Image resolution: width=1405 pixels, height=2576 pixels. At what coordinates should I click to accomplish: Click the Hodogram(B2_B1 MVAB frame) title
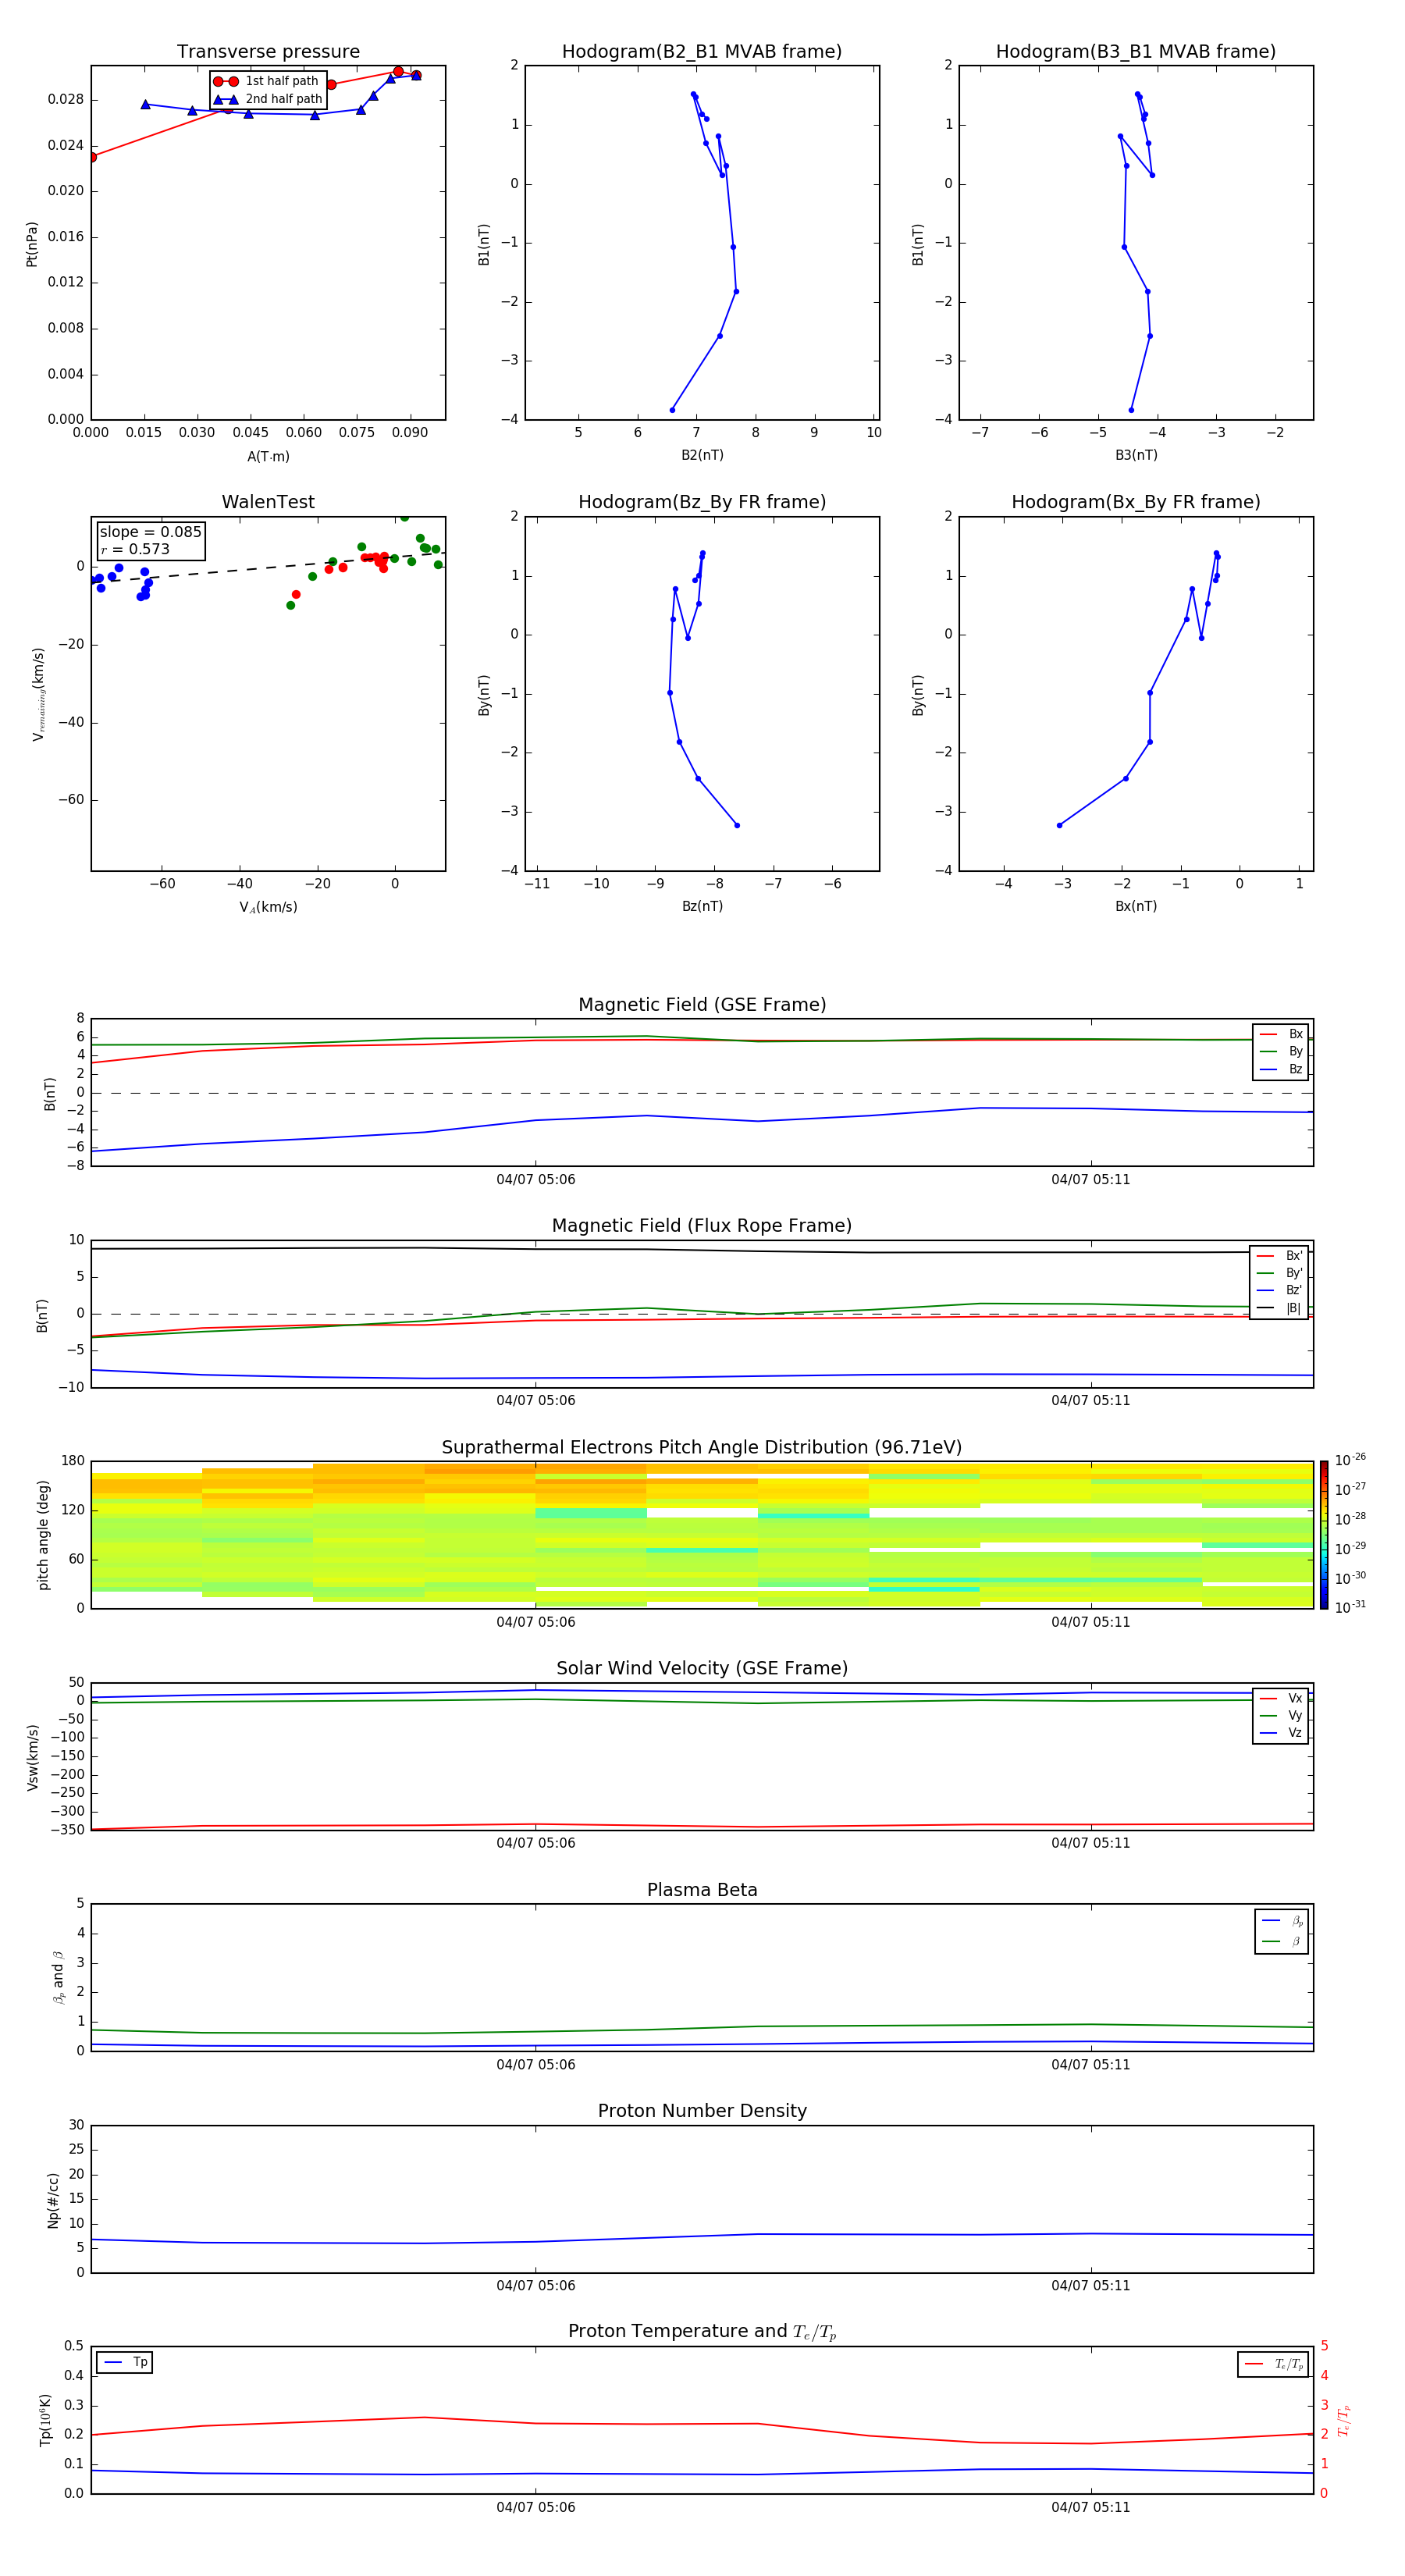tap(702, 52)
